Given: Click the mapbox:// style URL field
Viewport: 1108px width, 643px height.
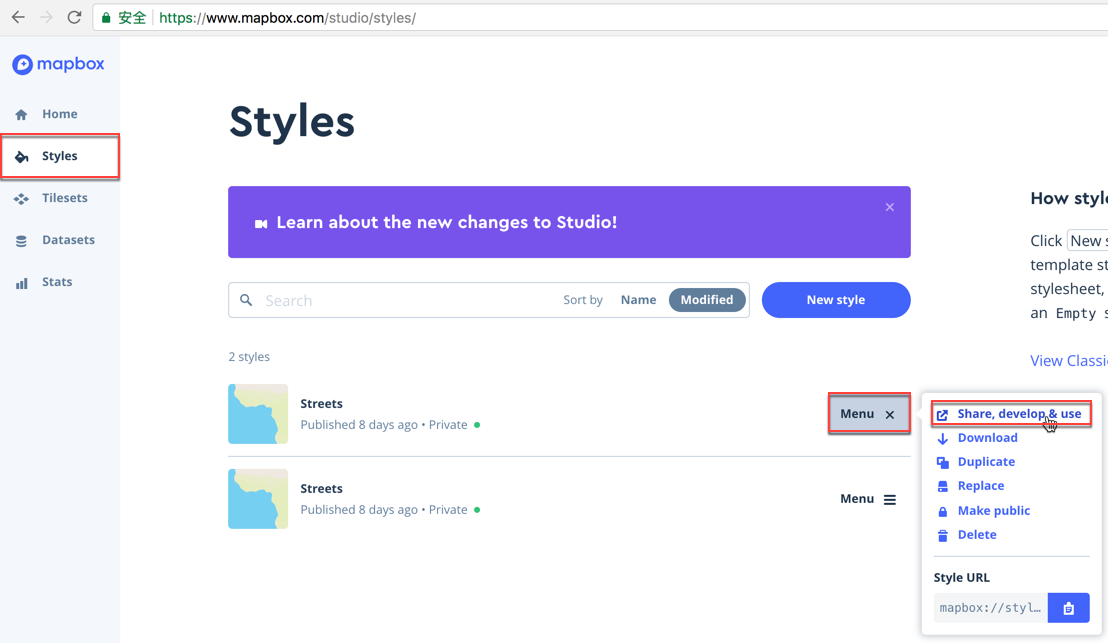Looking at the screenshot, I should coord(991,608).
